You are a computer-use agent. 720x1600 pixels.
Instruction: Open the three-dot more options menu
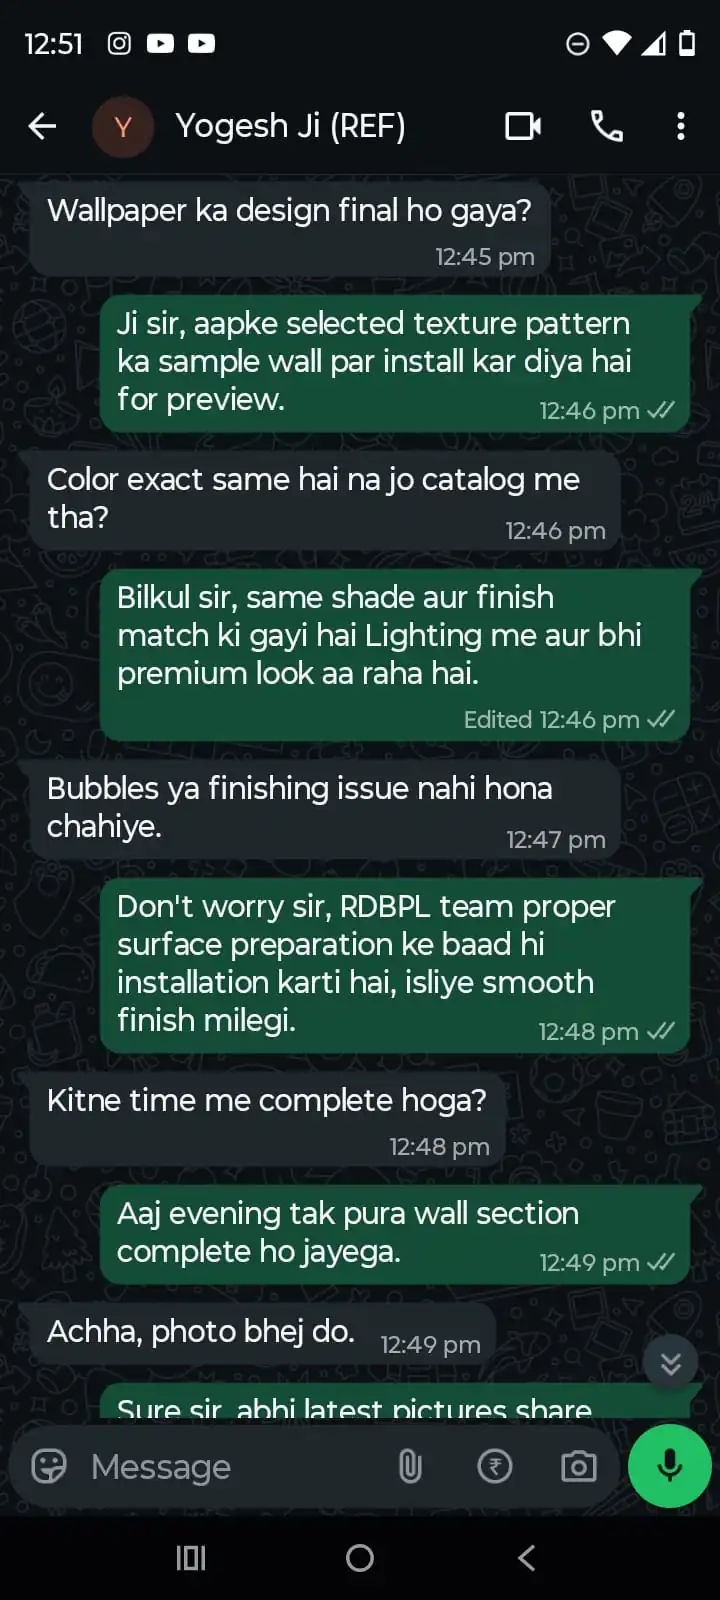(x=681, y=126)
